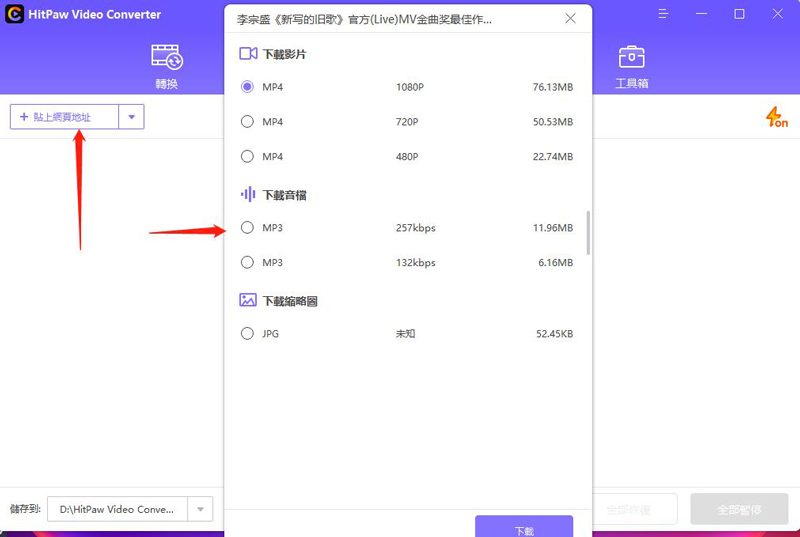Minimize the HitPaw window
This screenshot has height=537, width=800.
[702, 14]
